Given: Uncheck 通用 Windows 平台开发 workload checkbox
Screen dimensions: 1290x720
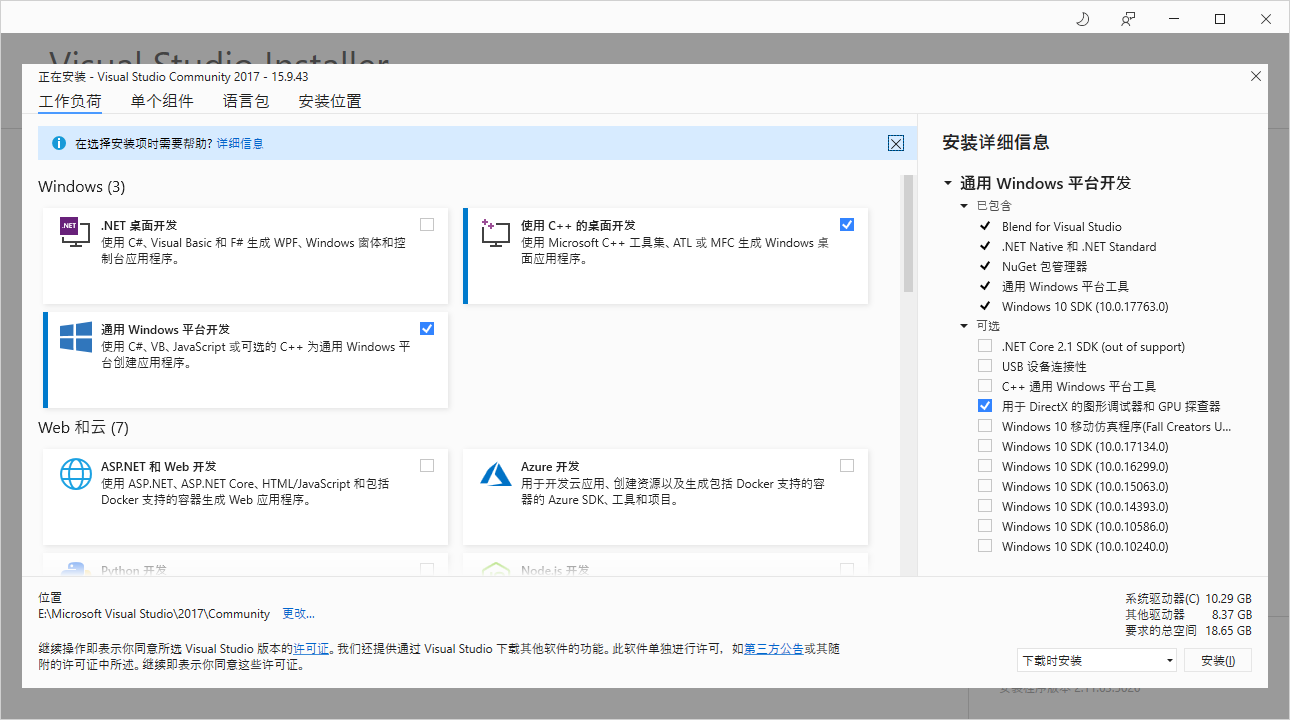Looking at the screenshot, I should [427, 328].
